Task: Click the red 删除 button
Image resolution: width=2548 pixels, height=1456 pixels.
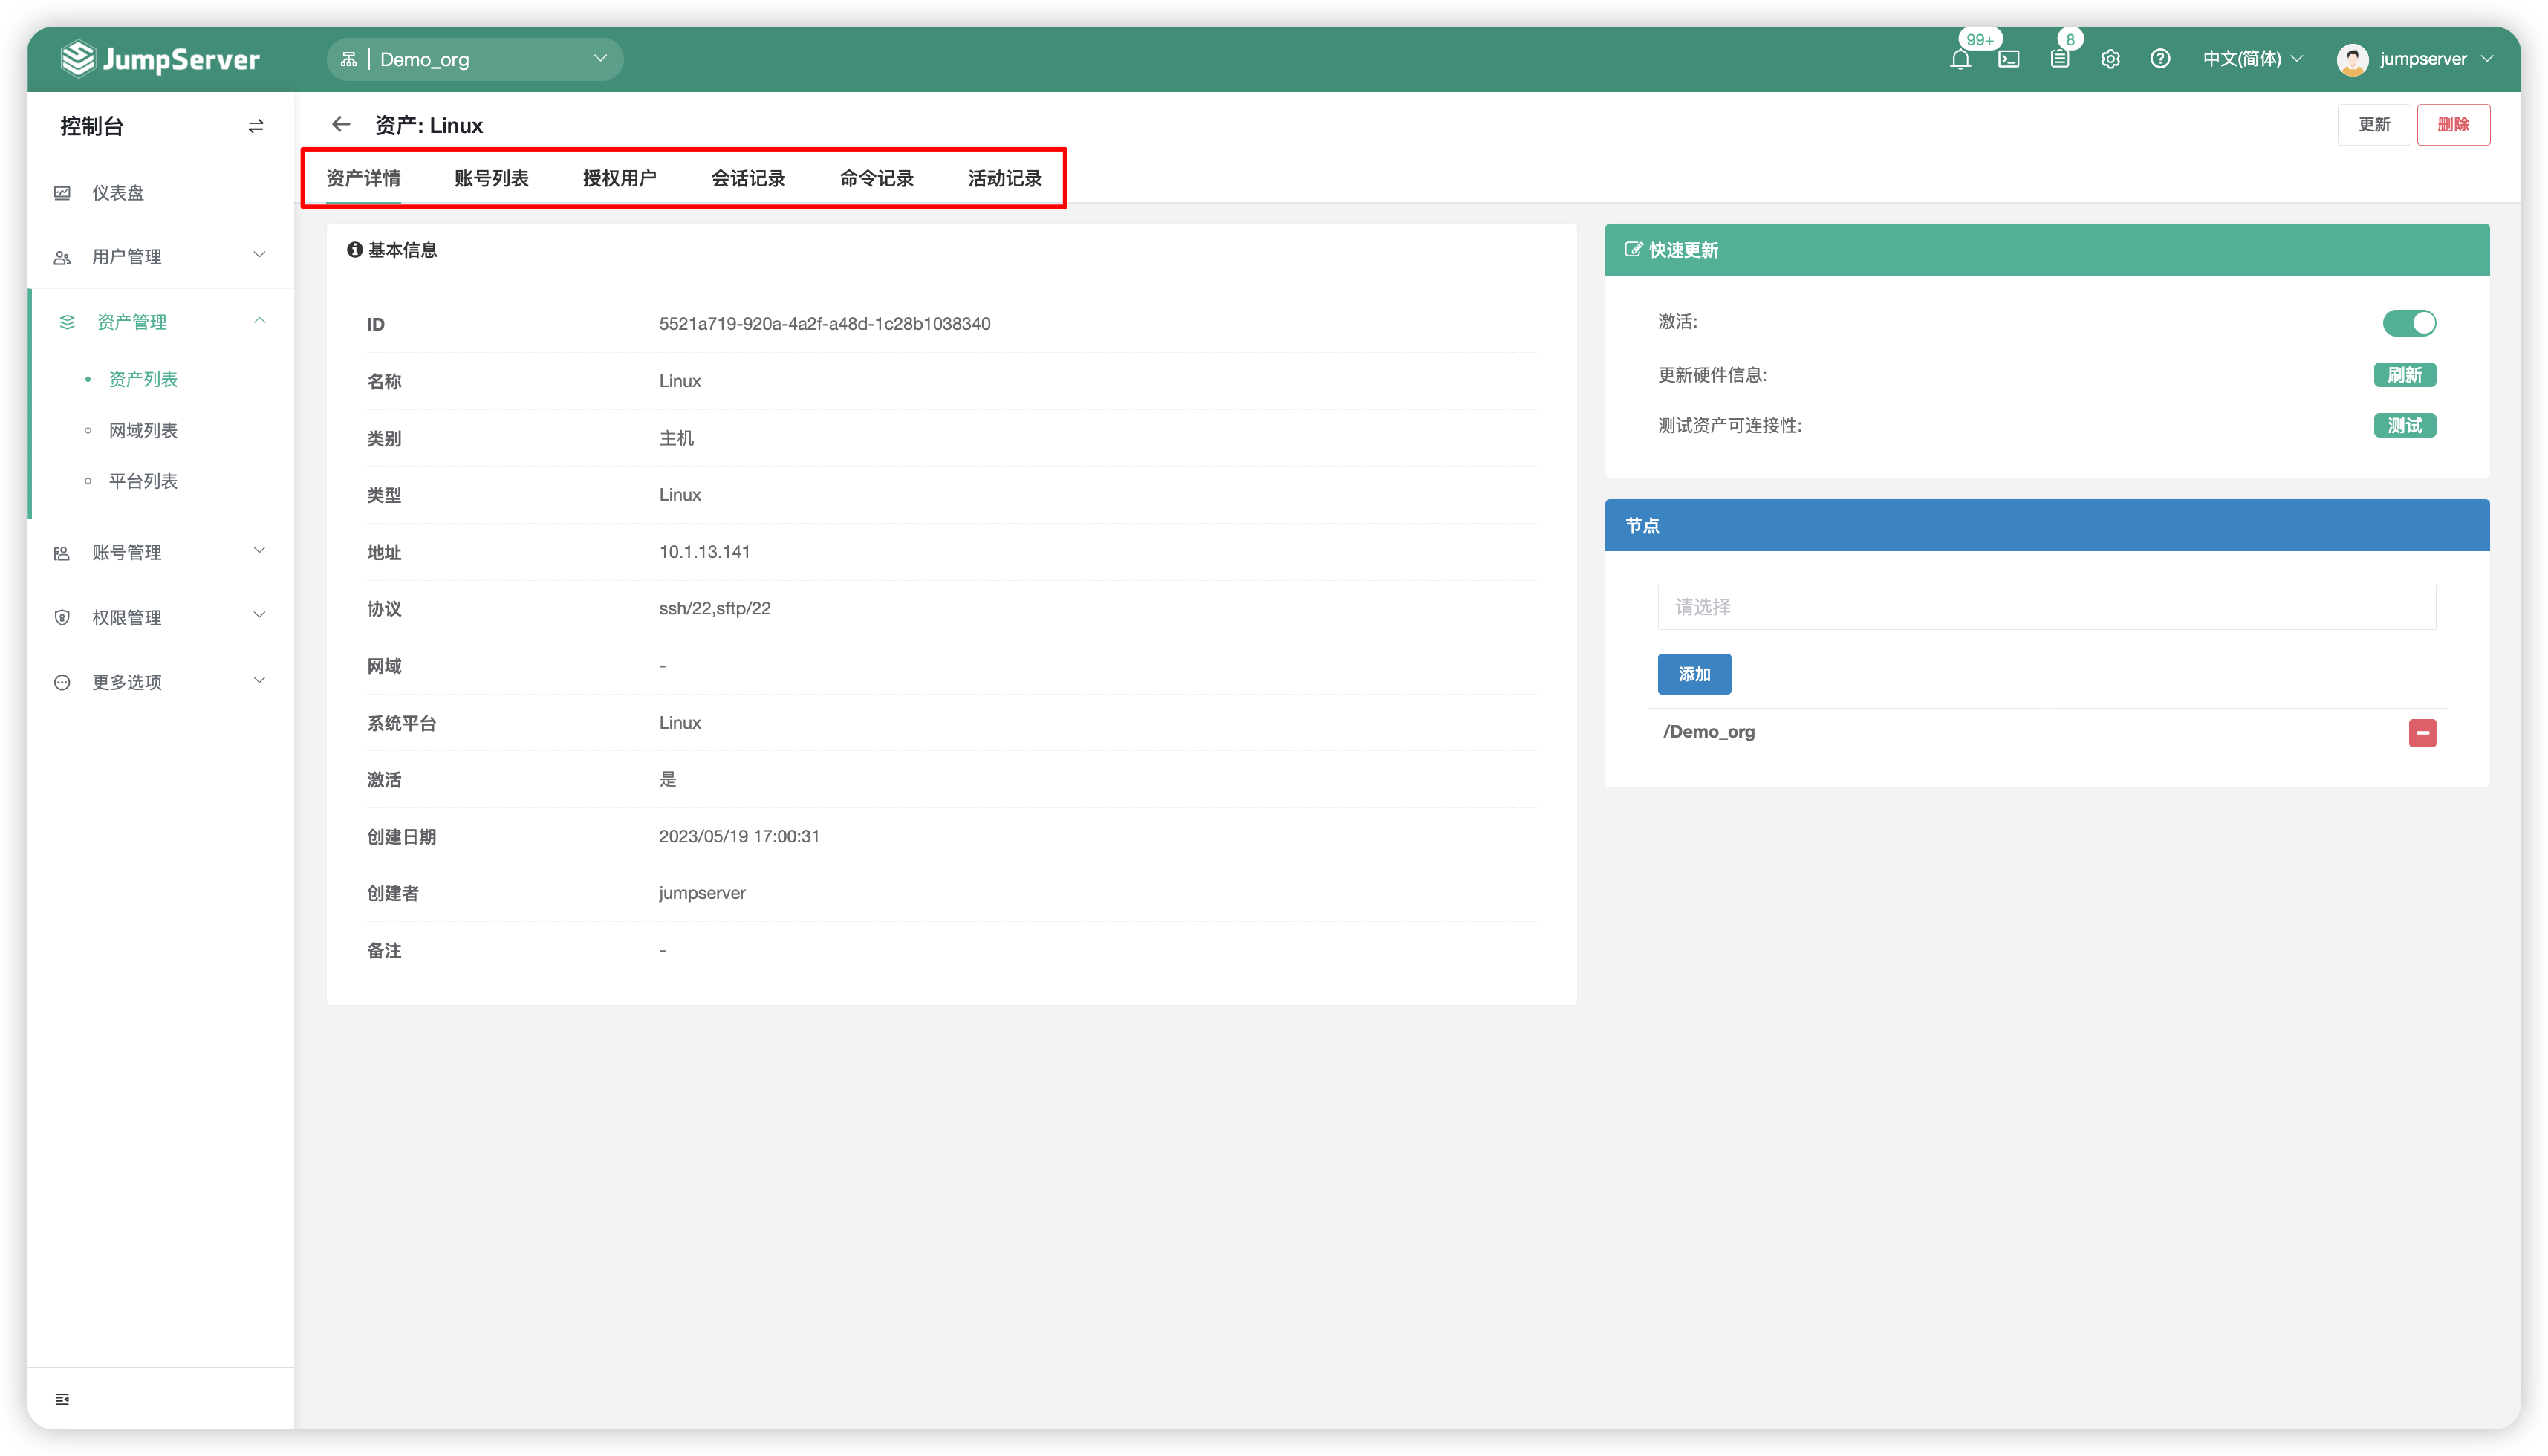Action: [x=2453, y=124]
